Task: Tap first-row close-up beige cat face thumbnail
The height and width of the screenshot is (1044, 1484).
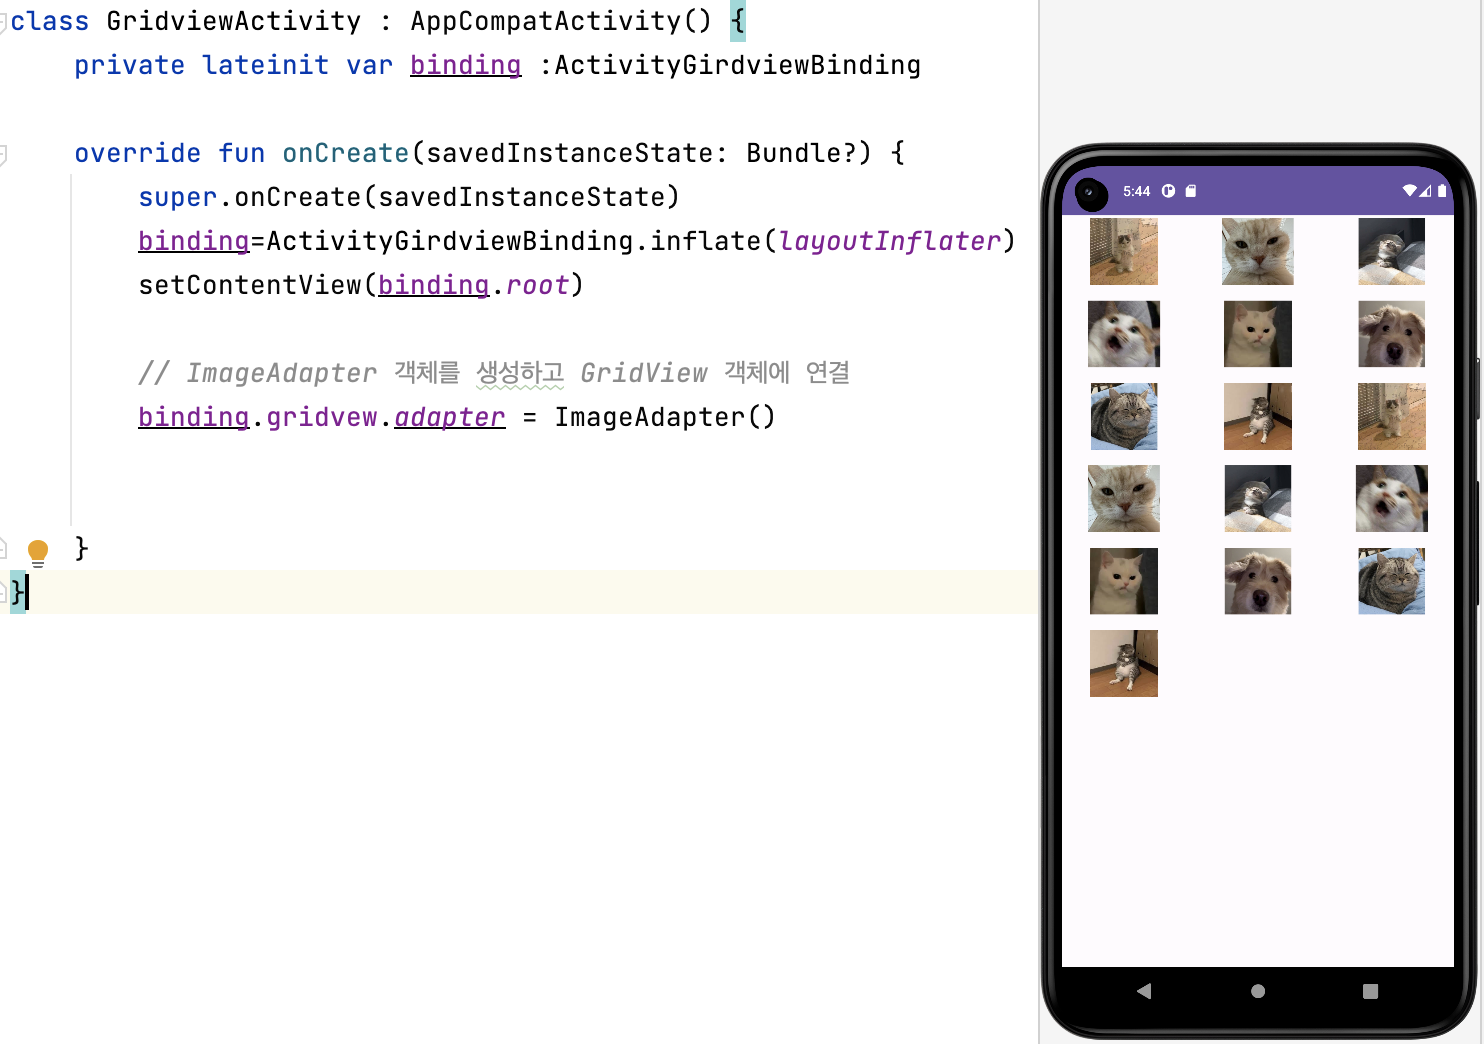Action: coord(1258,252)
